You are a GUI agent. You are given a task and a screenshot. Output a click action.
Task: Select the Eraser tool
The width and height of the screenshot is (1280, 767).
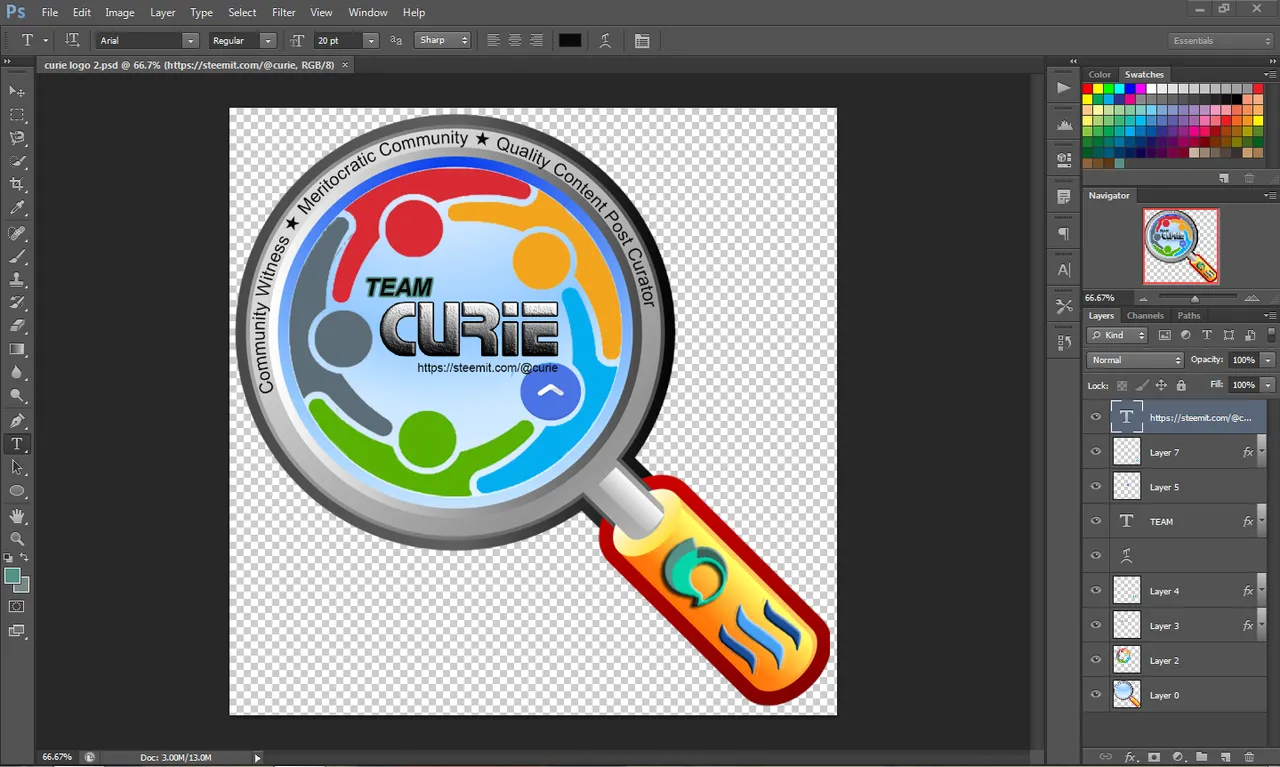[17, 326]
